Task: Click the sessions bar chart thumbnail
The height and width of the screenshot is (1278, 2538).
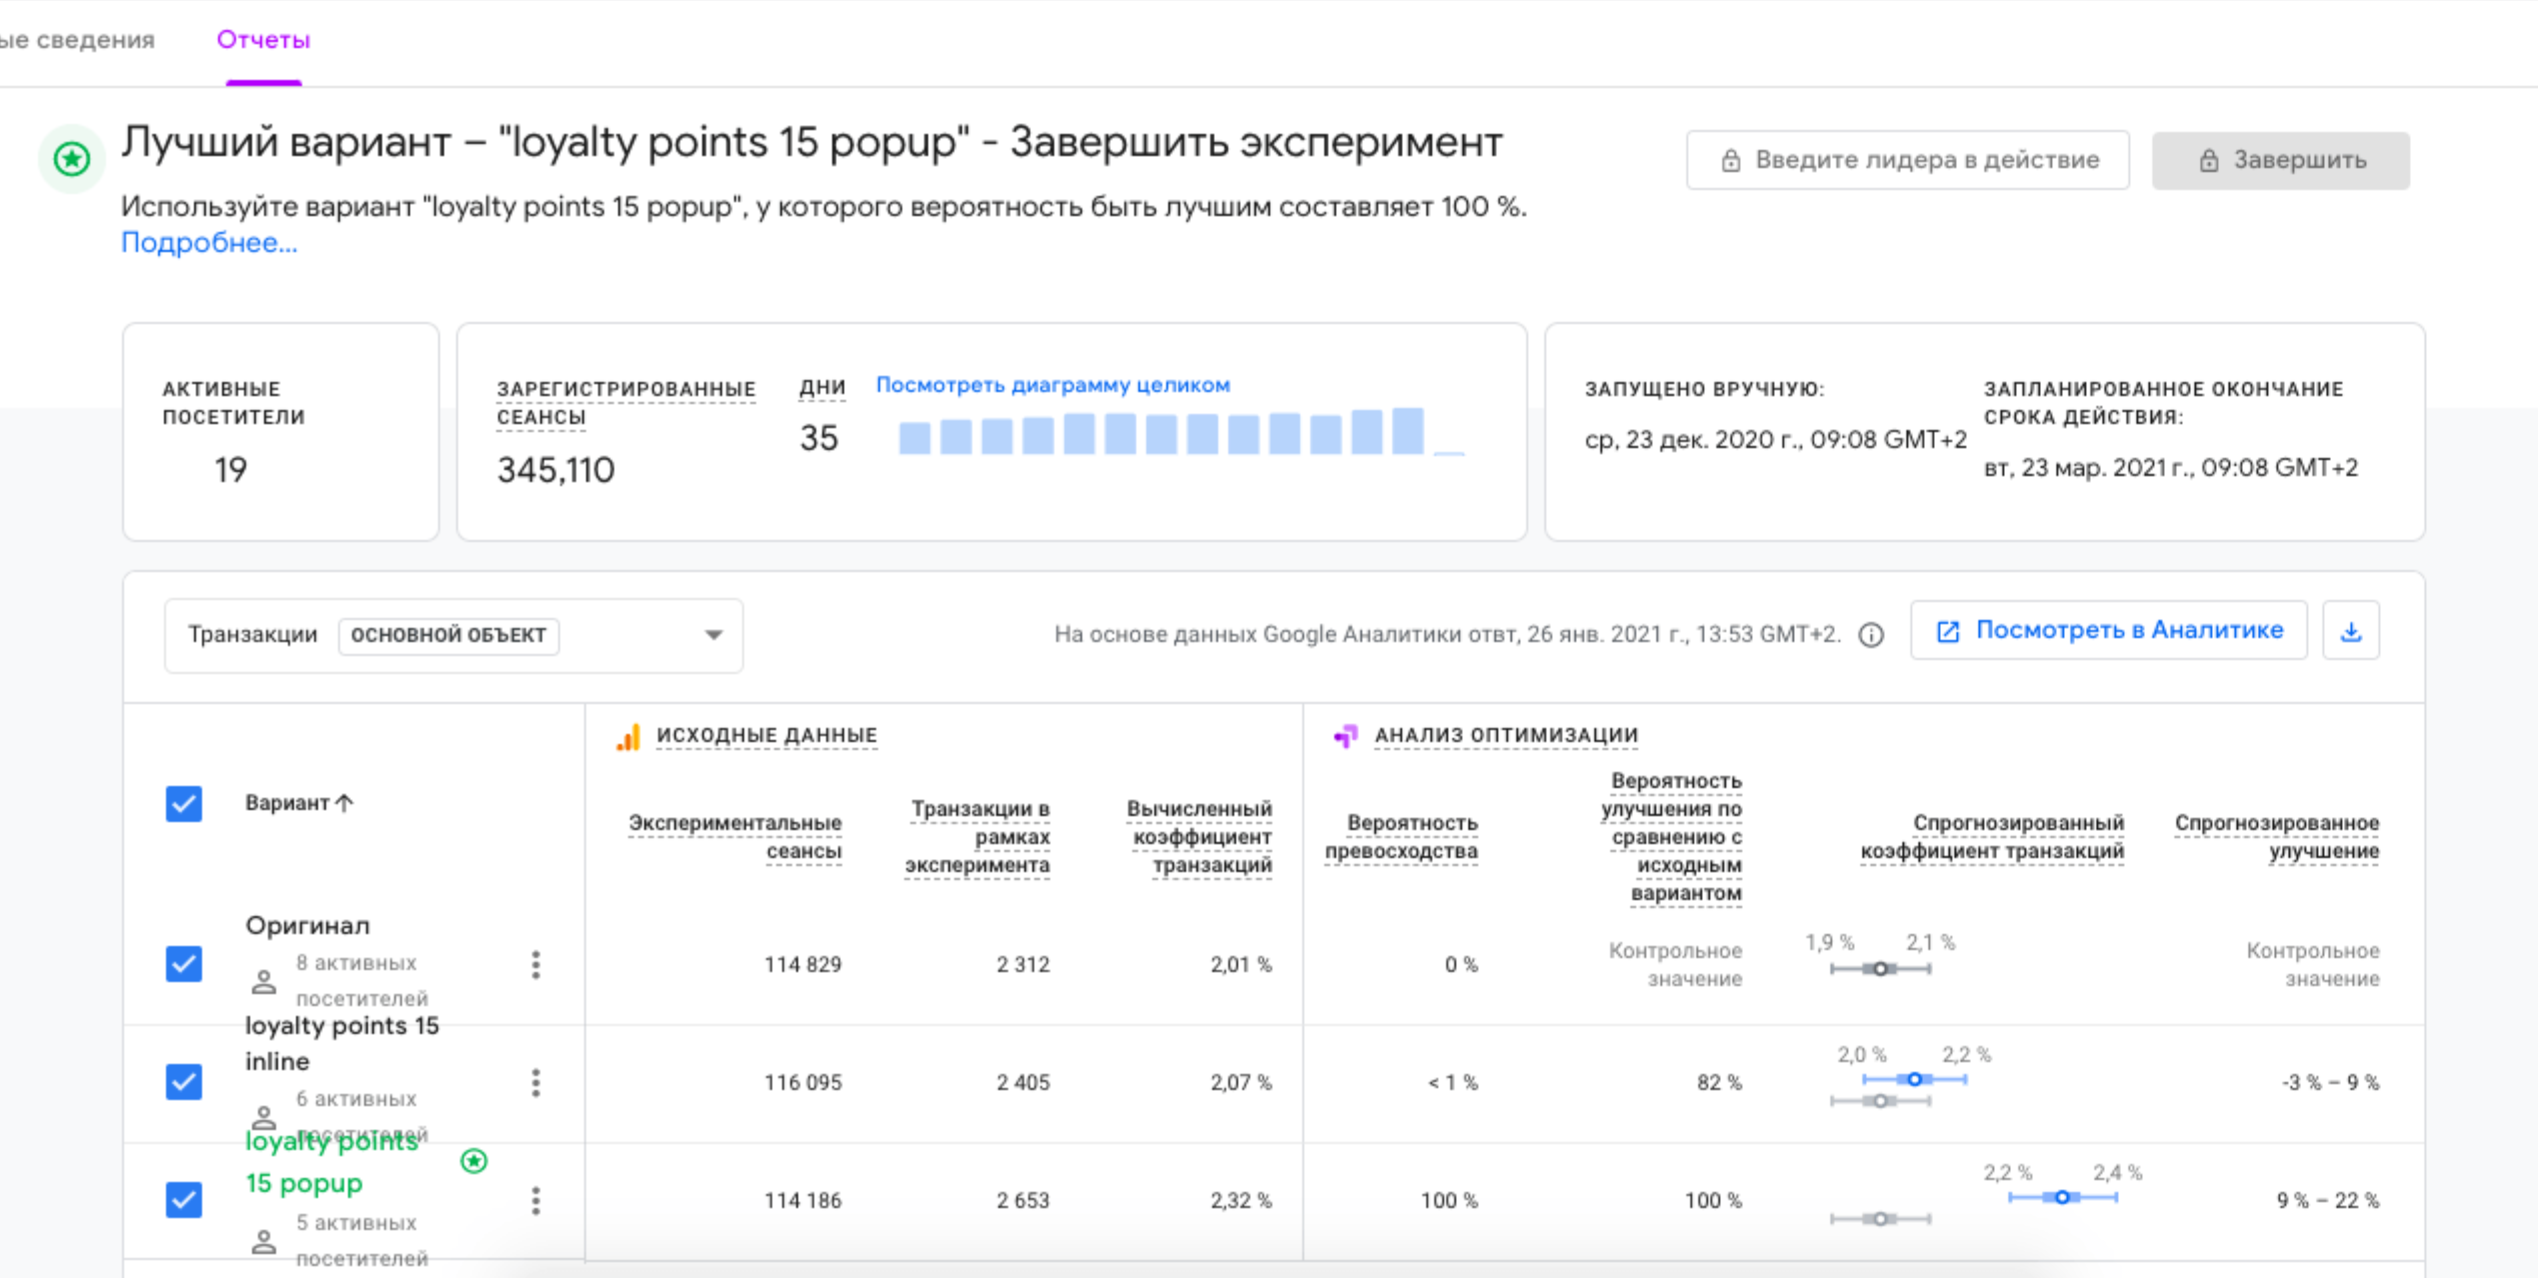Action: tap(1181, 431)
